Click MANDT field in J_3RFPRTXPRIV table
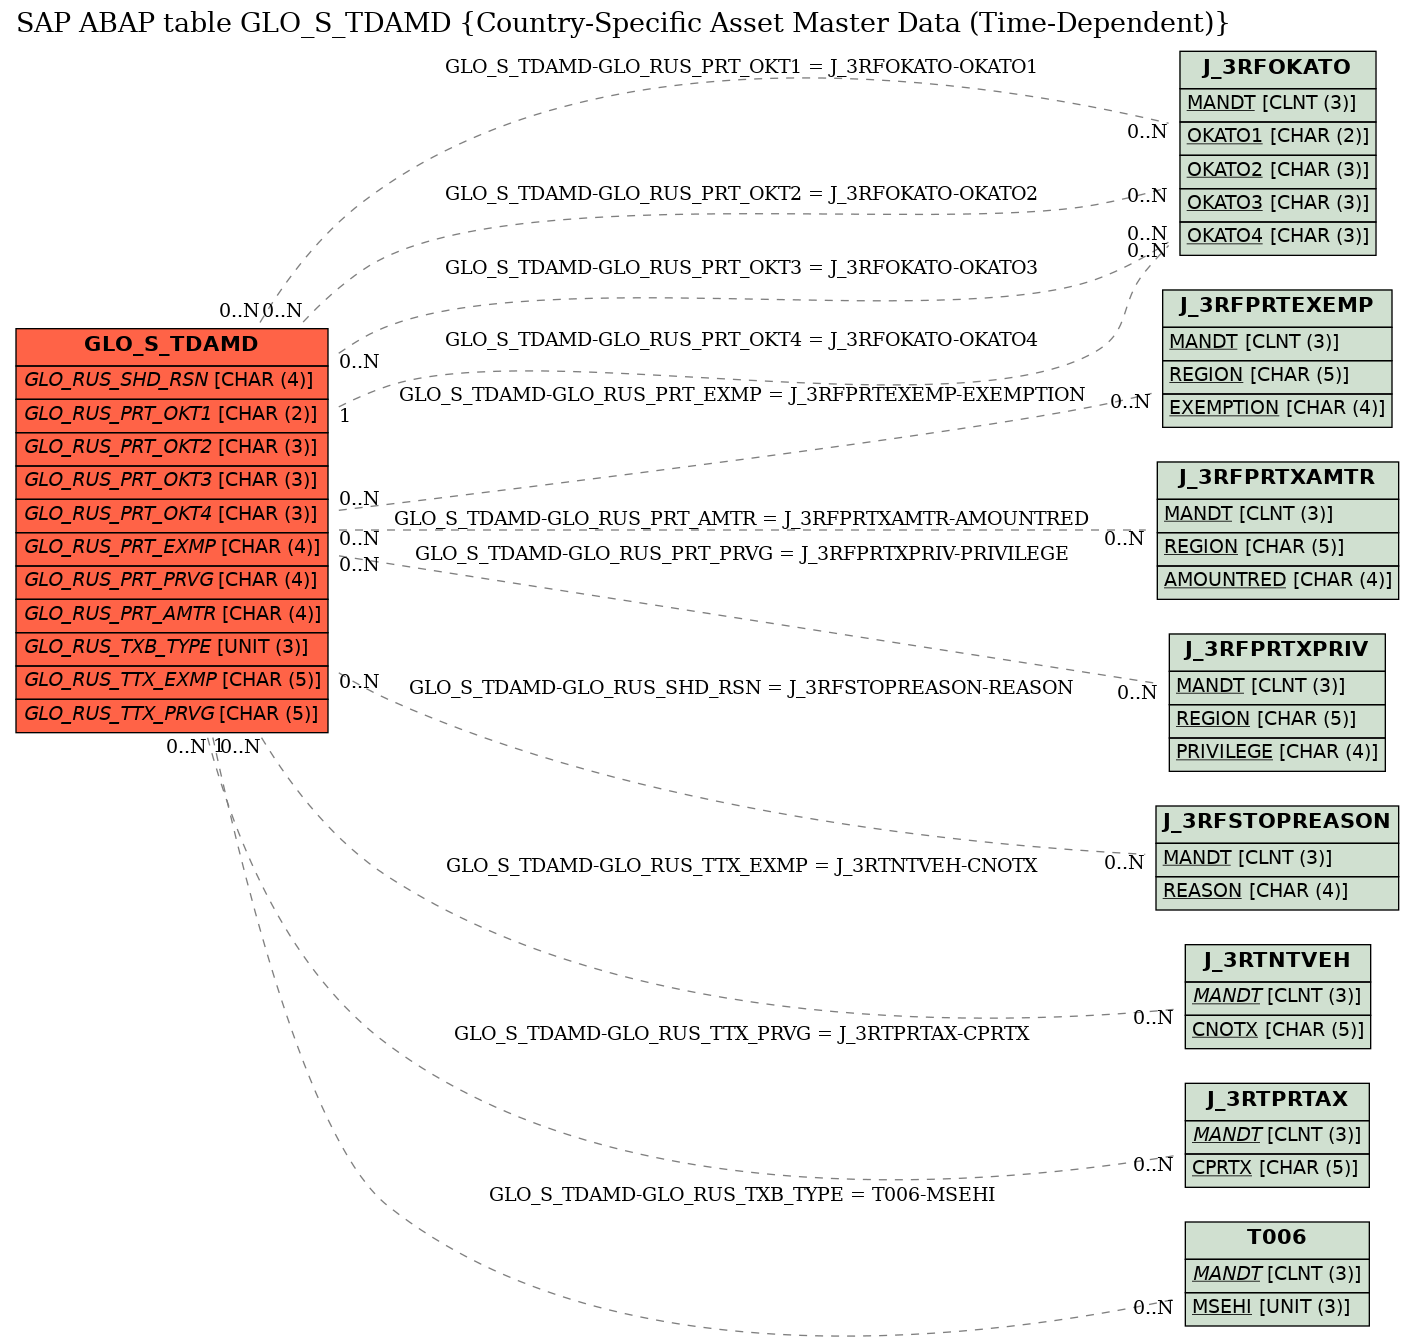The image size is (1415, 1342). click(1277, 687)
